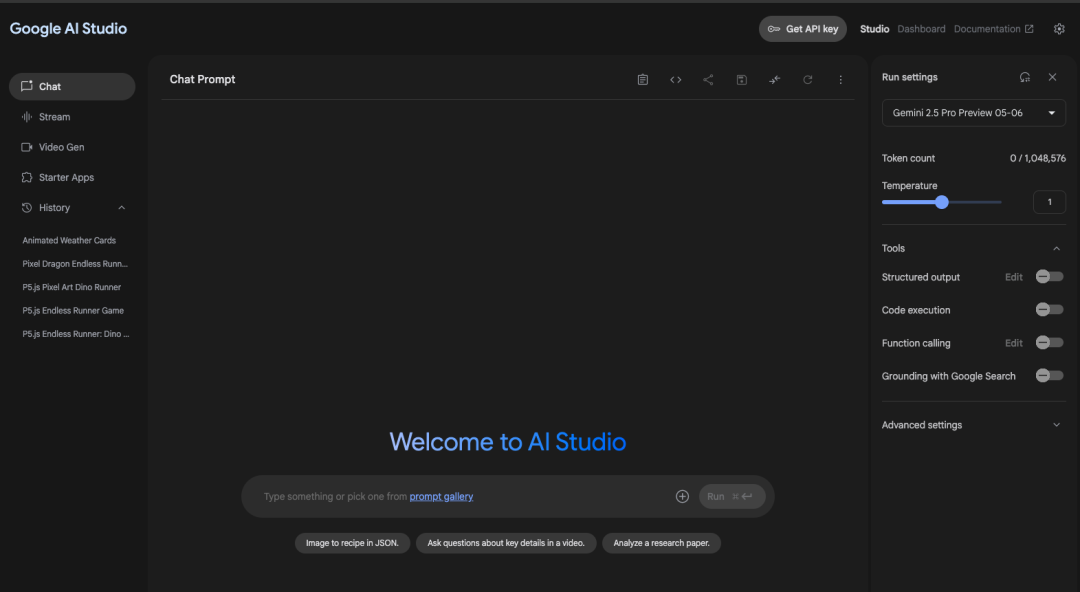Viewport: 1080px width, 592px height.
Task: Open the prompt gallery link
Action: coord(441,496)
